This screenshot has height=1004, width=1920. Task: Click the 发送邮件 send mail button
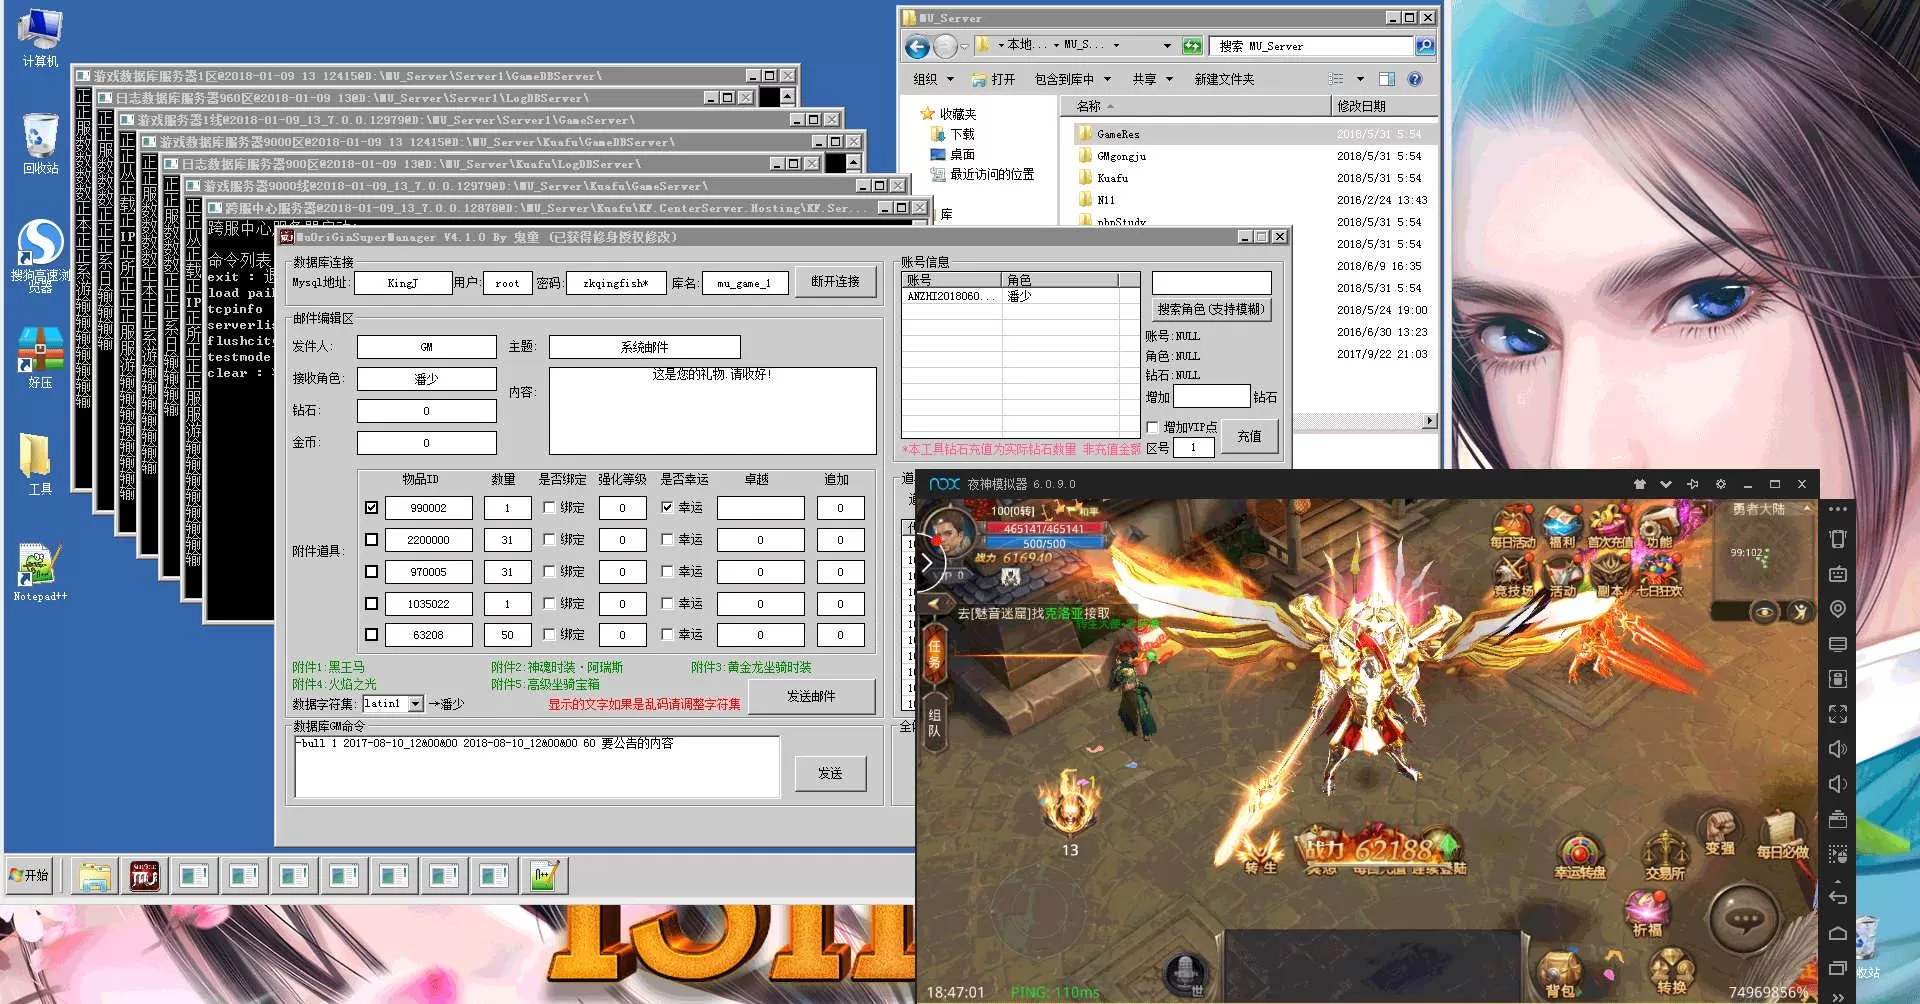(x=811, y=696)
